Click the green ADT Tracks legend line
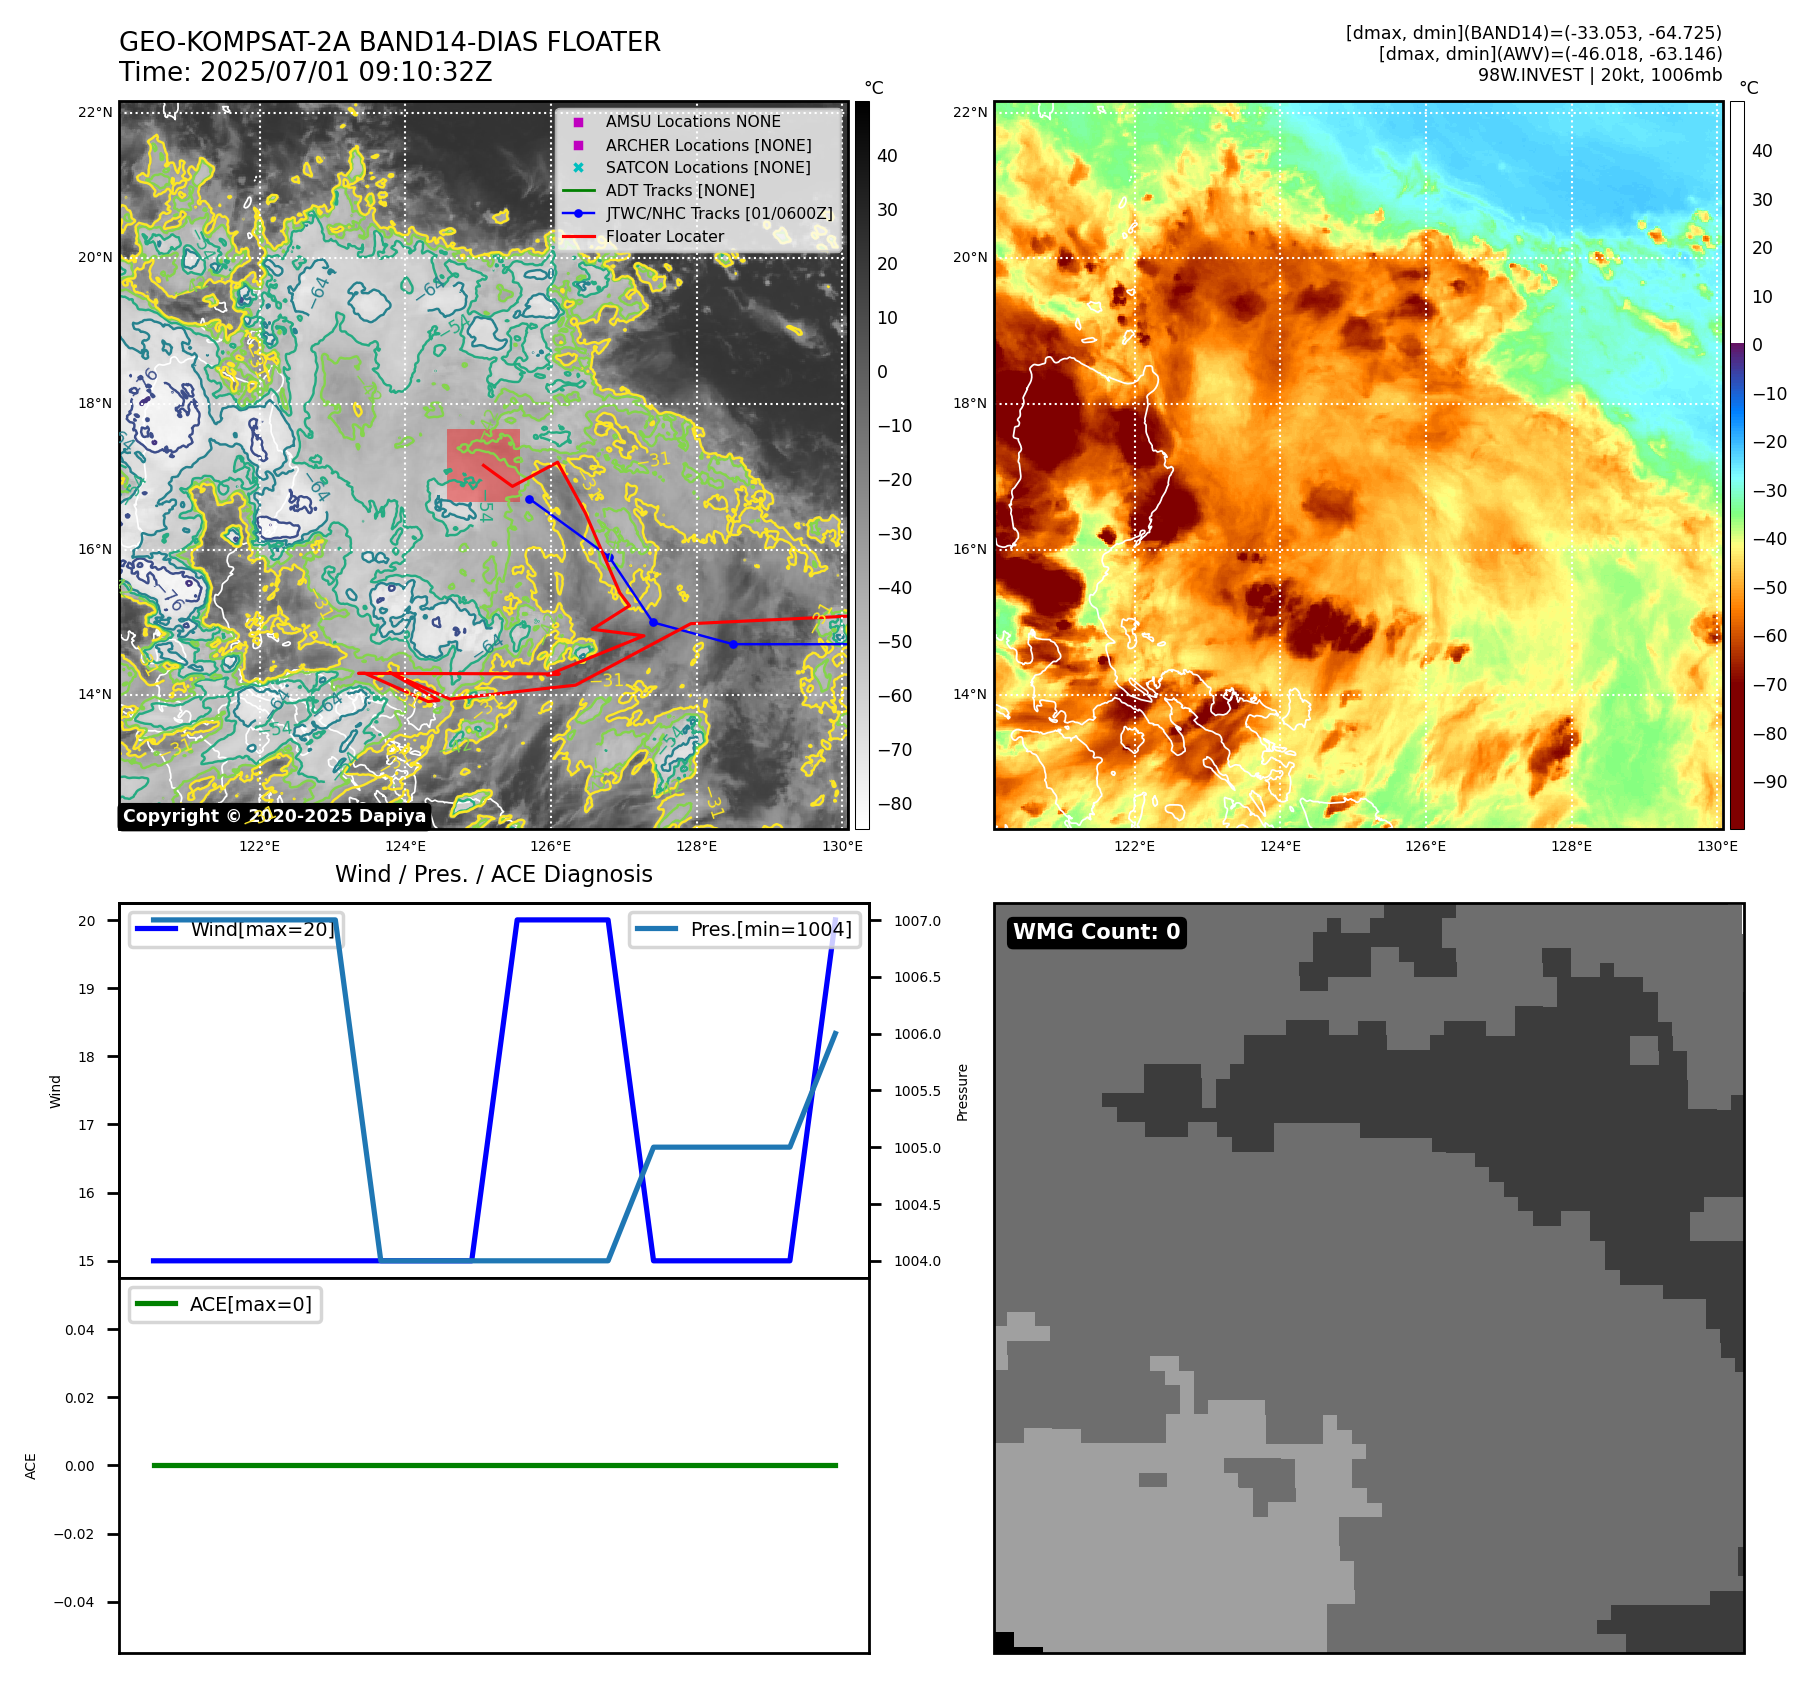This screenshot has width=1813, height=1690. tap(578, 191)
